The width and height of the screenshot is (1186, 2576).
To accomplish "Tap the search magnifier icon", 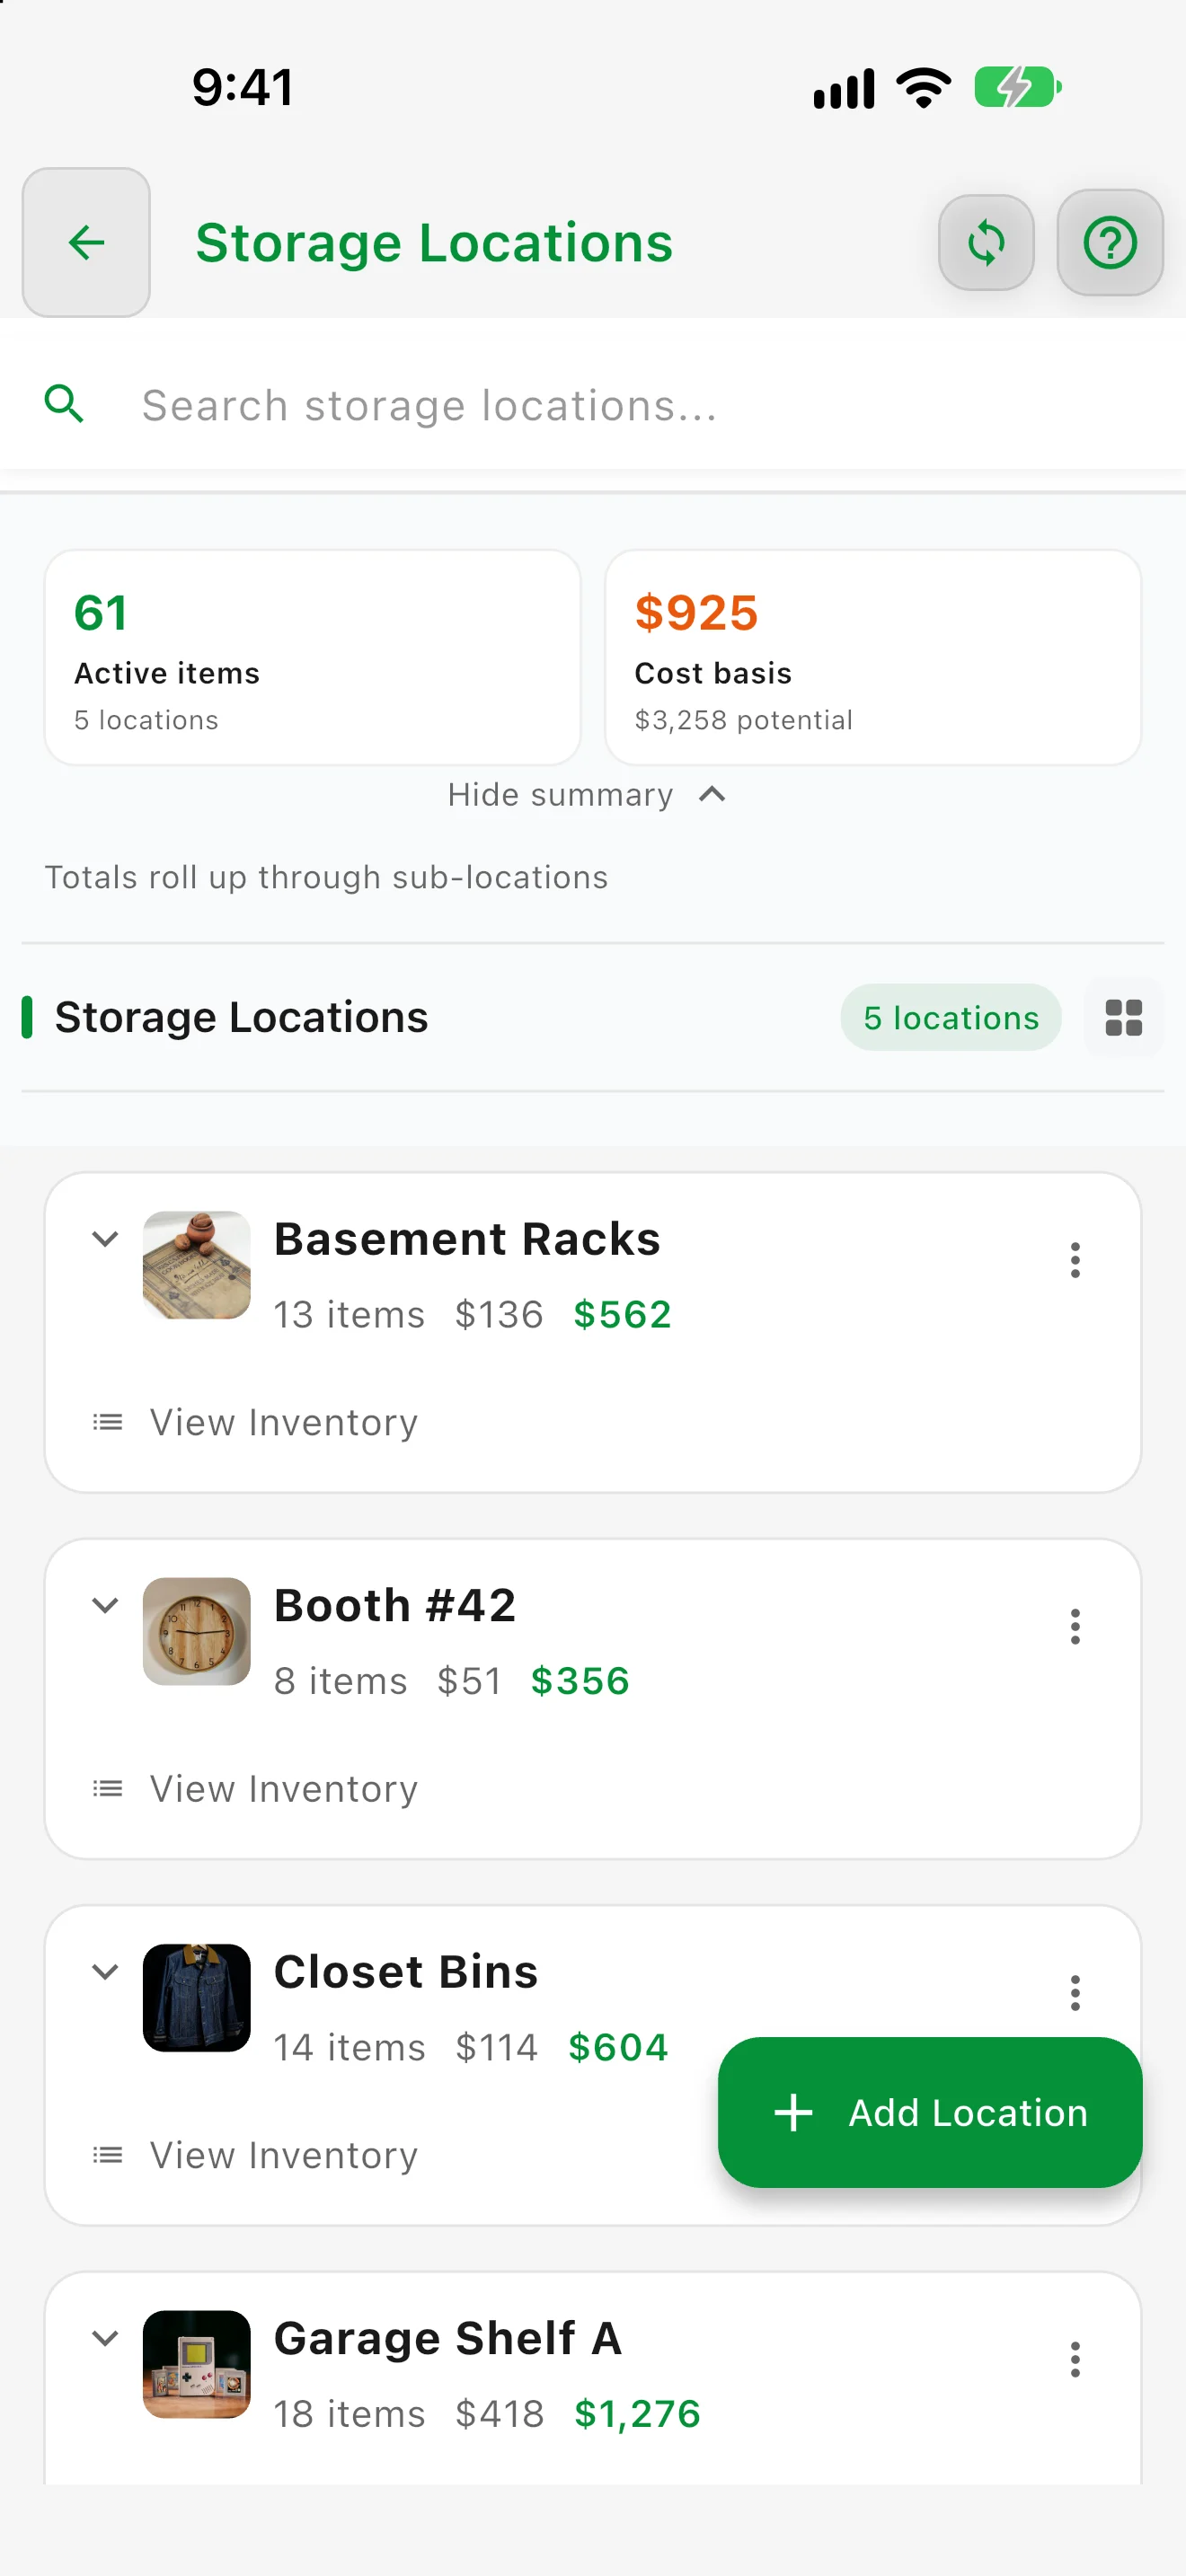I will point(64,404).
